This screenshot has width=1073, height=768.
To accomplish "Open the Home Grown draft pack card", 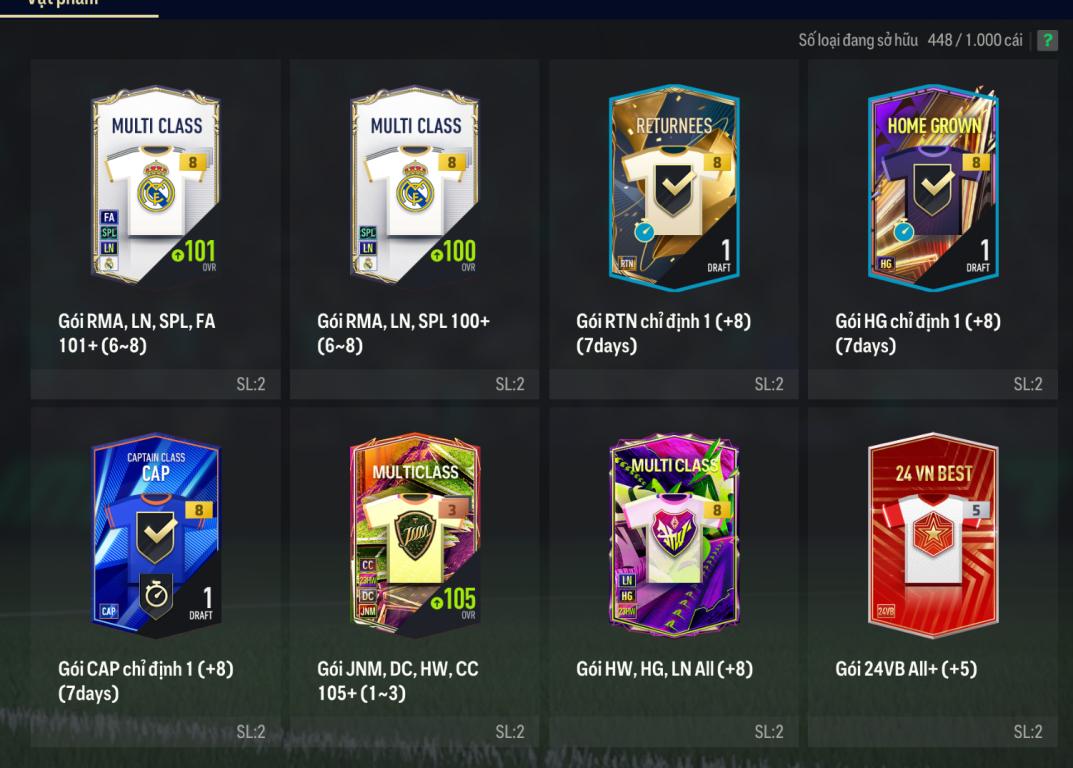I will tap(933, 187).
